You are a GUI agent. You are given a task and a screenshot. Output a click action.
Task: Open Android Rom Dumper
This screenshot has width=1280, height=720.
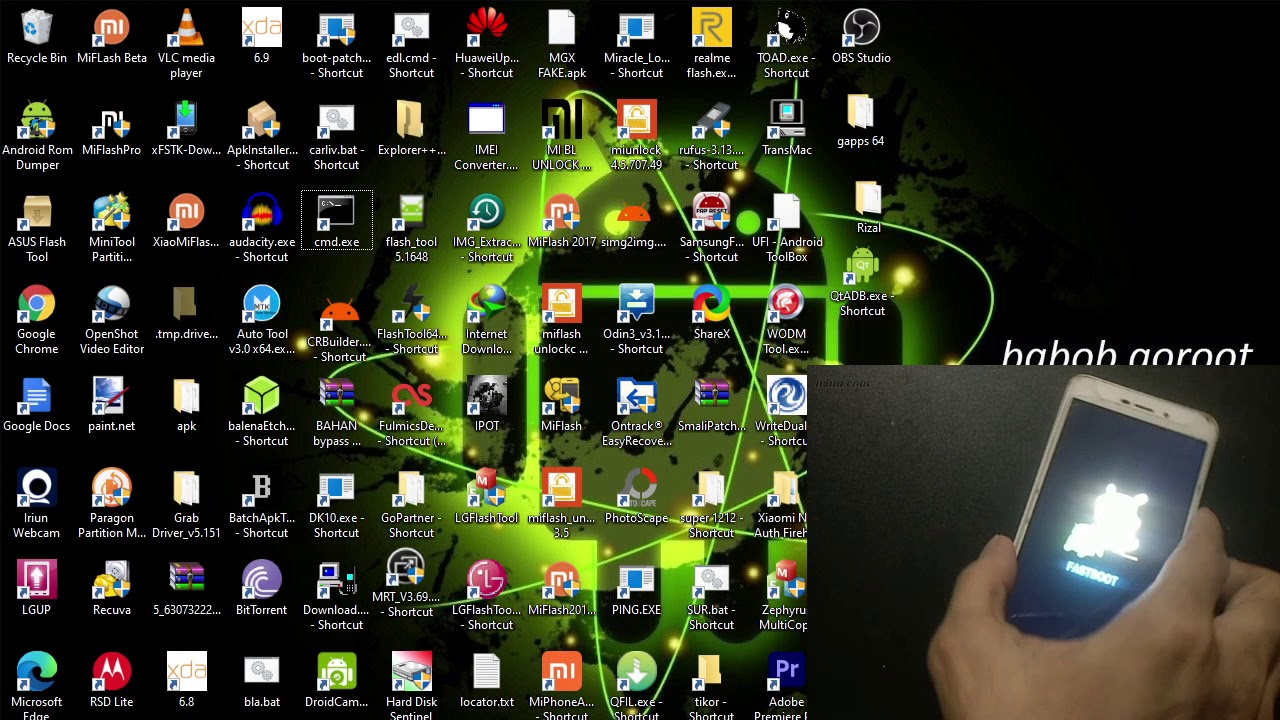click(x=37, y=121)
